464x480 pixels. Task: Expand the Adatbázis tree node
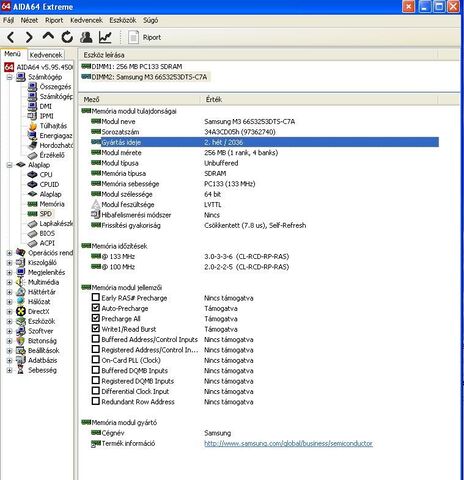click(x=9, y=360)
